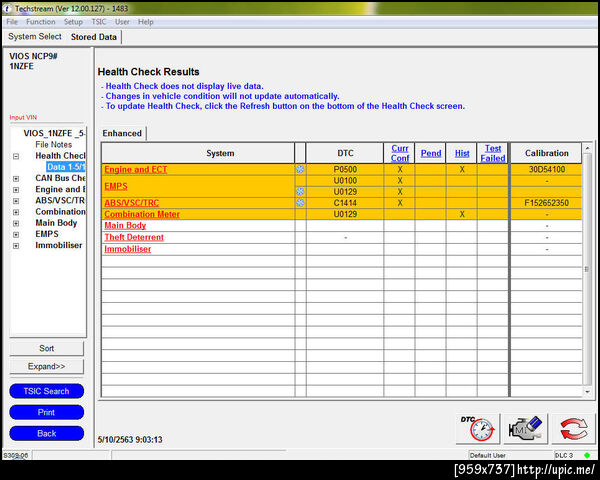Click the 5/10/2563 9:03:13 timestamp
The height and width of the screenshot is (480, 600).
click(x=130, y=439)
